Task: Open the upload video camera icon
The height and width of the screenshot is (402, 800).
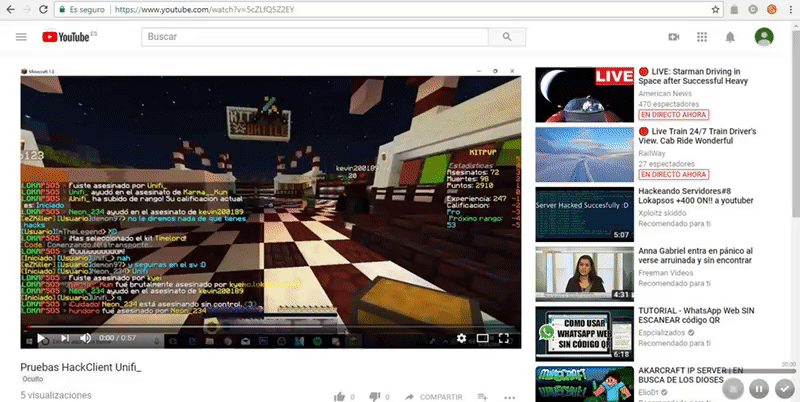Action: click(x=674, y=37)
